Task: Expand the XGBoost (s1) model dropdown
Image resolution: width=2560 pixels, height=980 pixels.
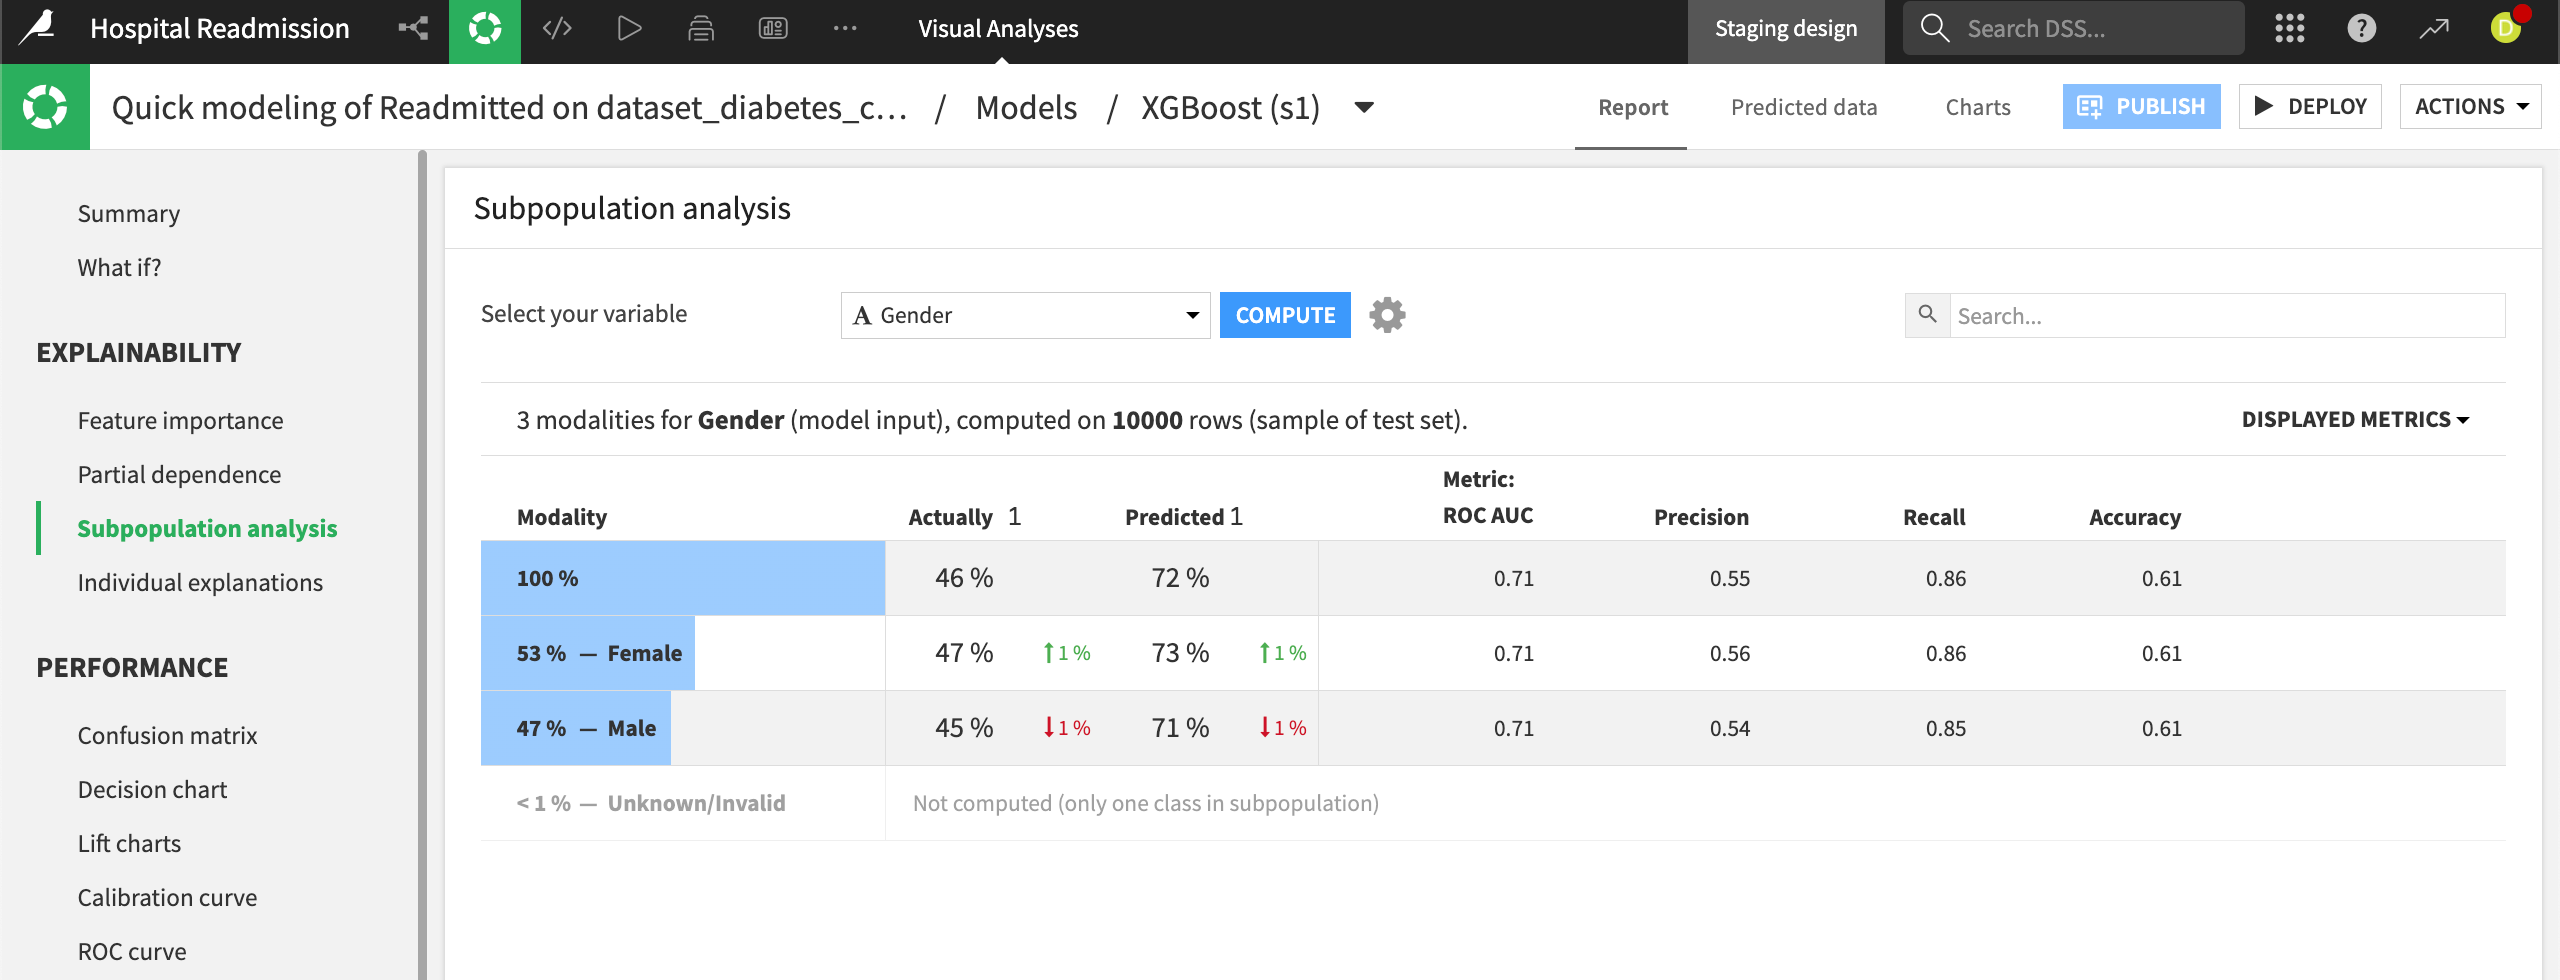Action: pyautogui.click(x=1365, y=107)
